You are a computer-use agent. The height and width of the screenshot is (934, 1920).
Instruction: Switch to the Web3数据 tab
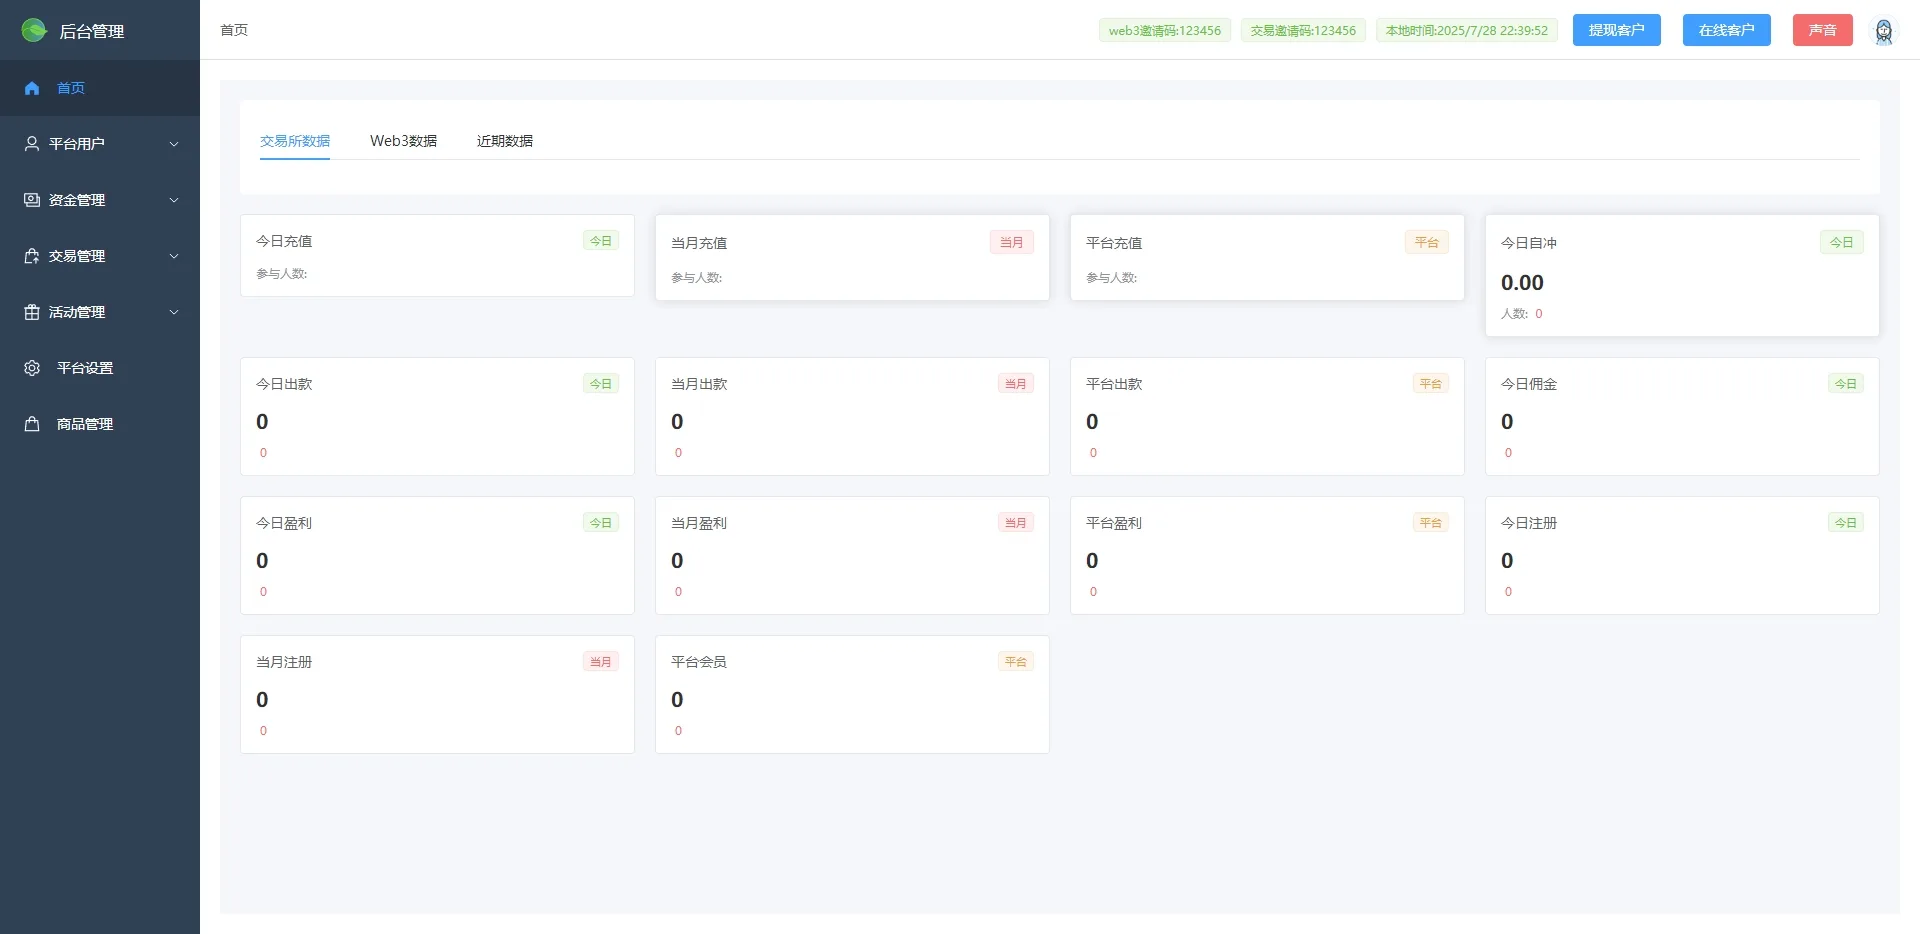403,141
